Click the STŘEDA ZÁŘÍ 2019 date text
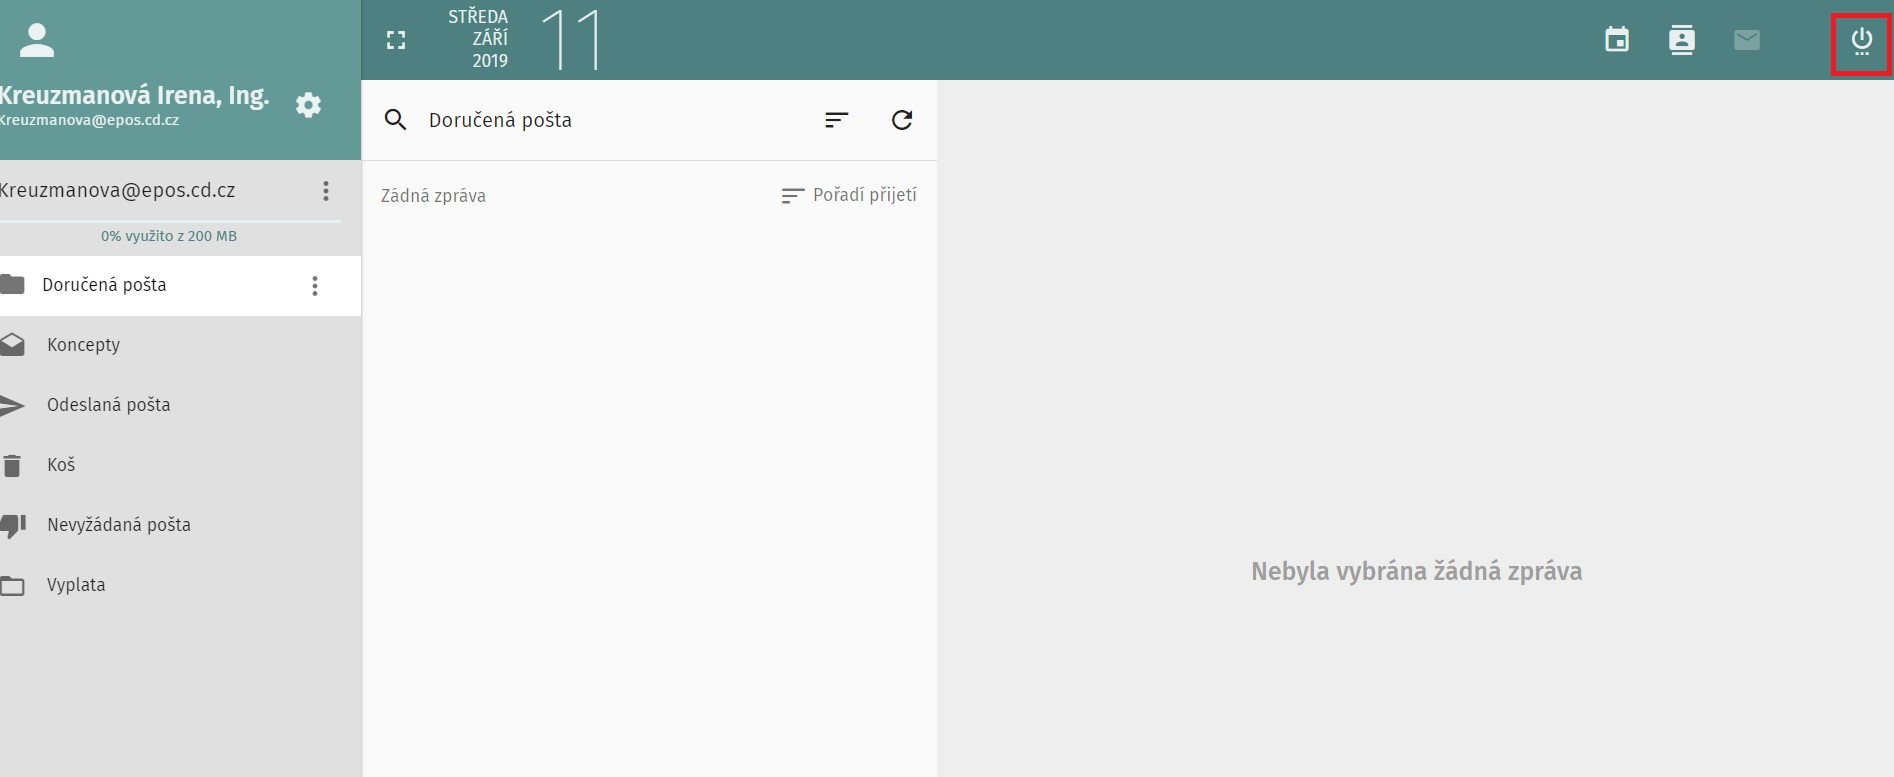1894x777 pixels. point(479,39)
